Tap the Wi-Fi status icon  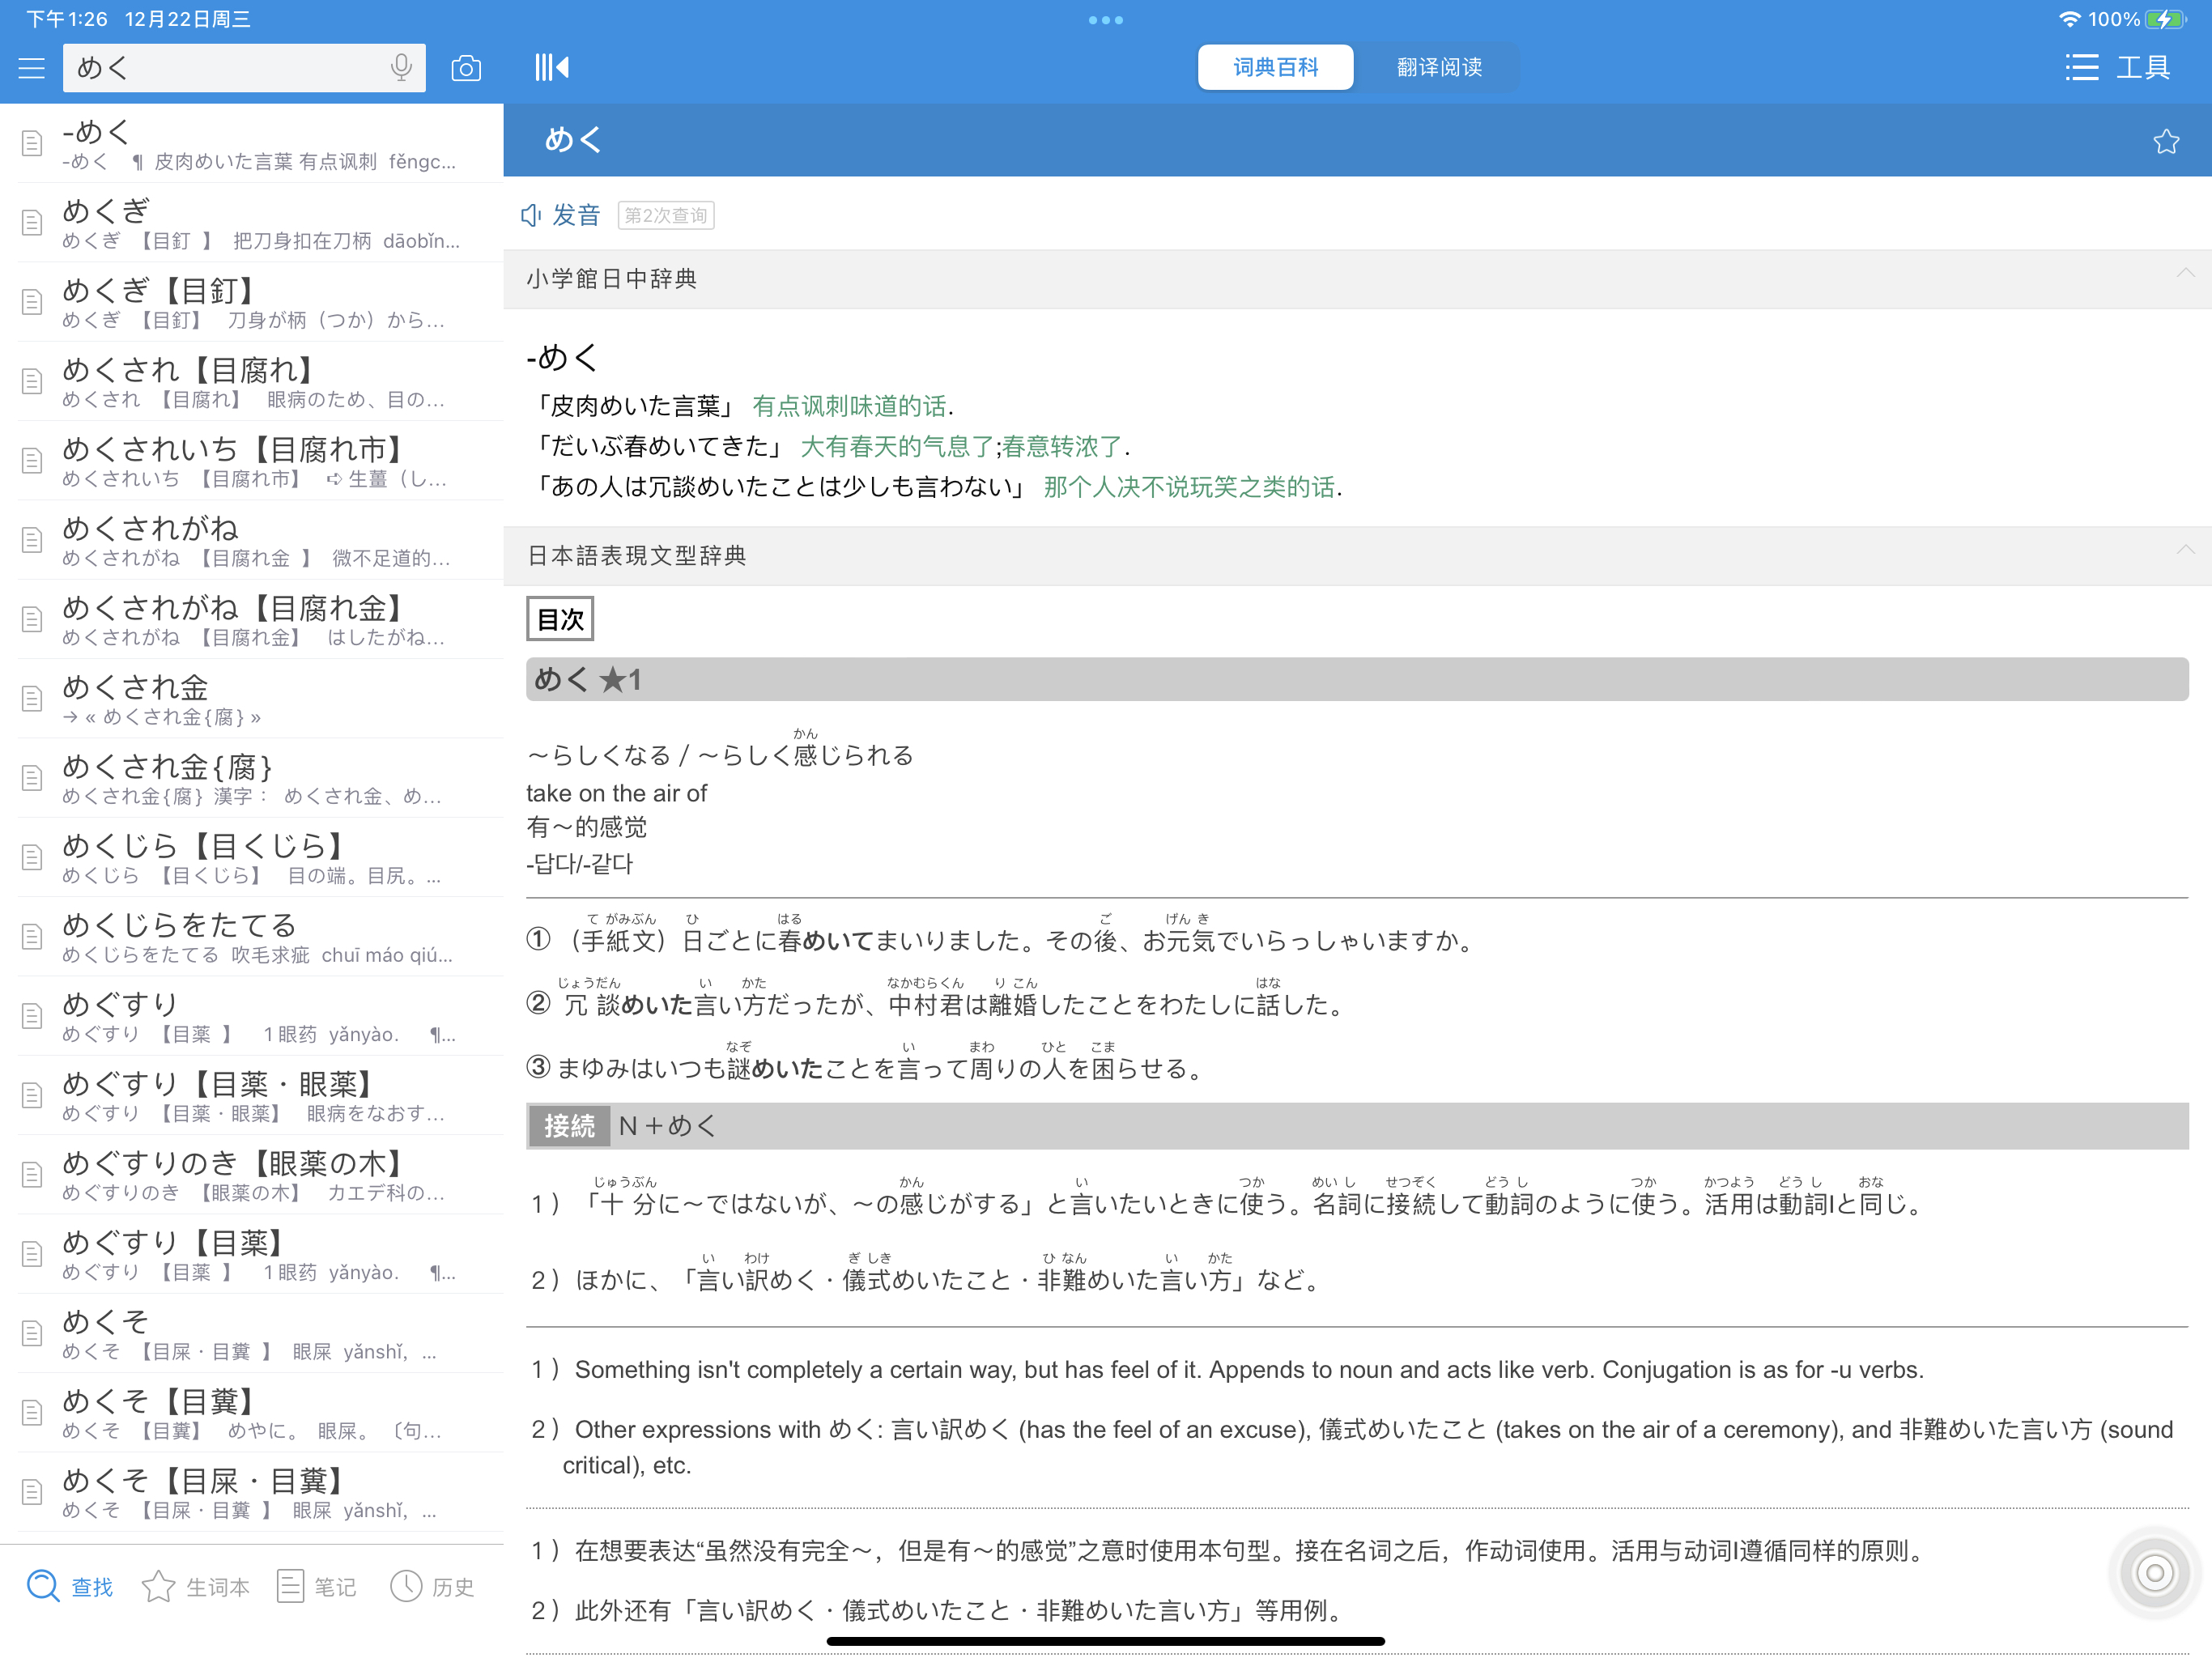(2069, 20)
